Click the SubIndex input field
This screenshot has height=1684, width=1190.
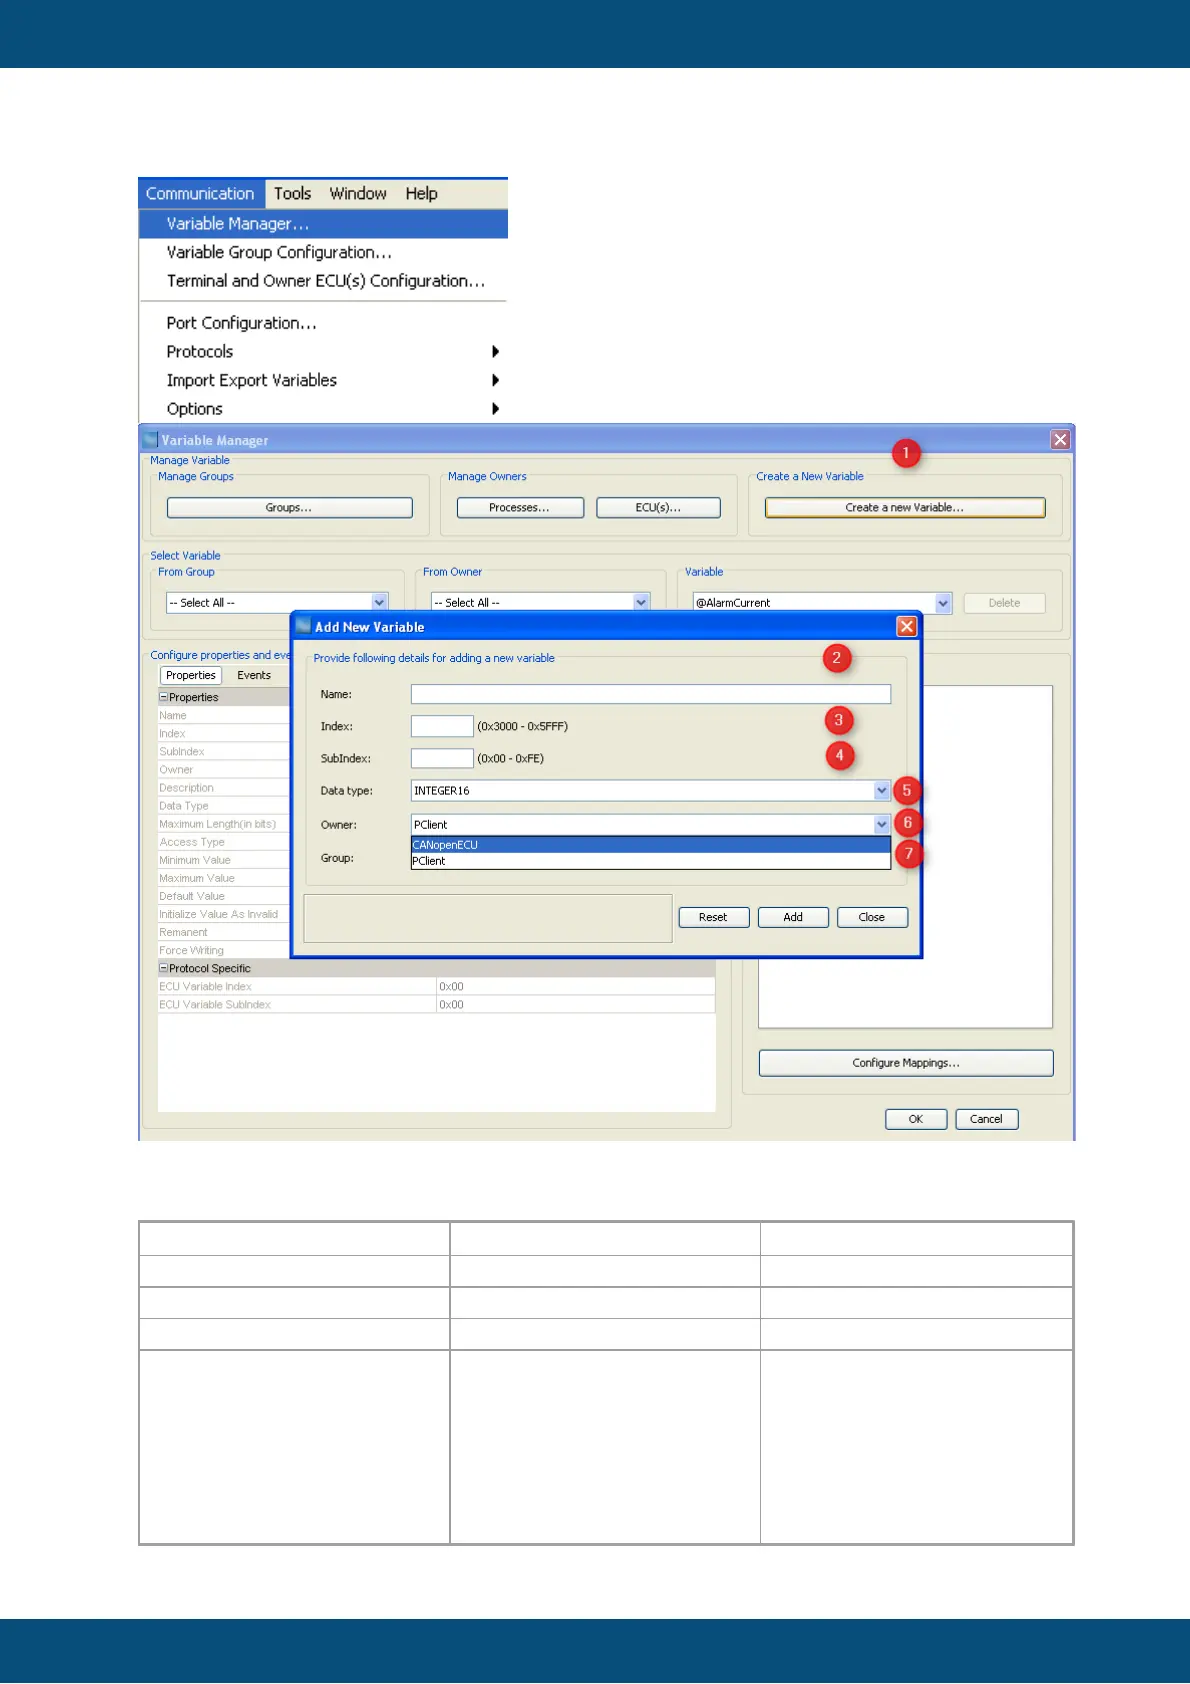[442, 759]
